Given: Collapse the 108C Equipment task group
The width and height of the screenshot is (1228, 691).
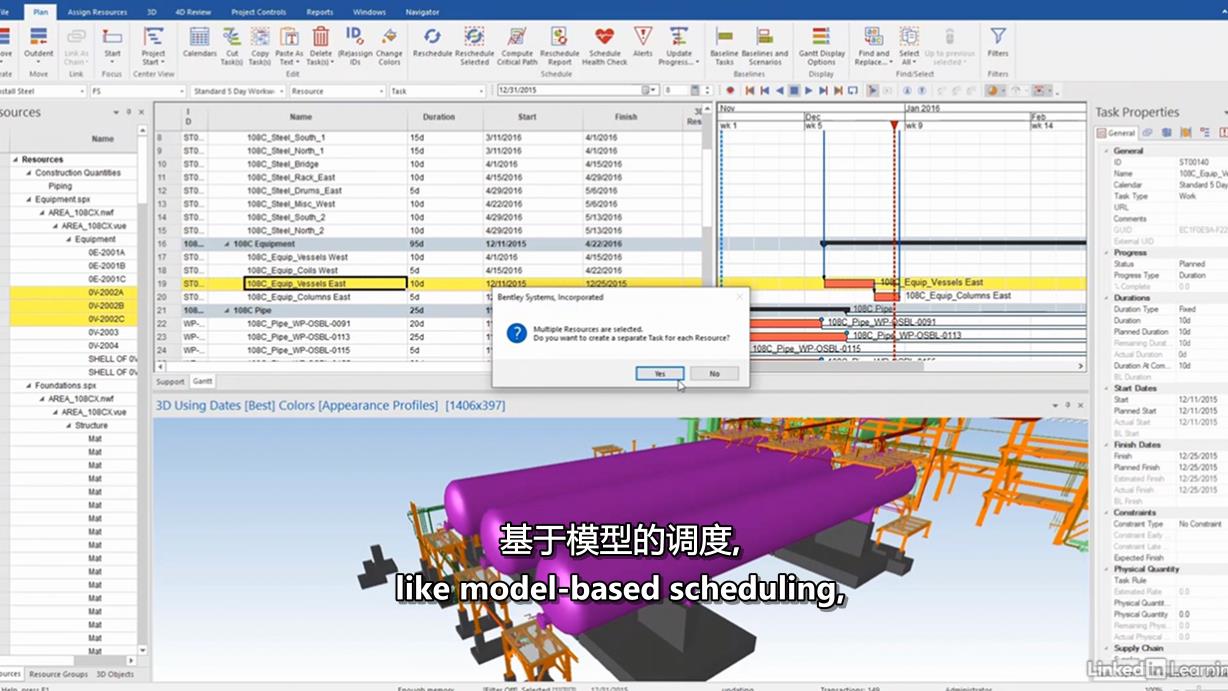Looking at the screenshot, I should coord(226,244).
